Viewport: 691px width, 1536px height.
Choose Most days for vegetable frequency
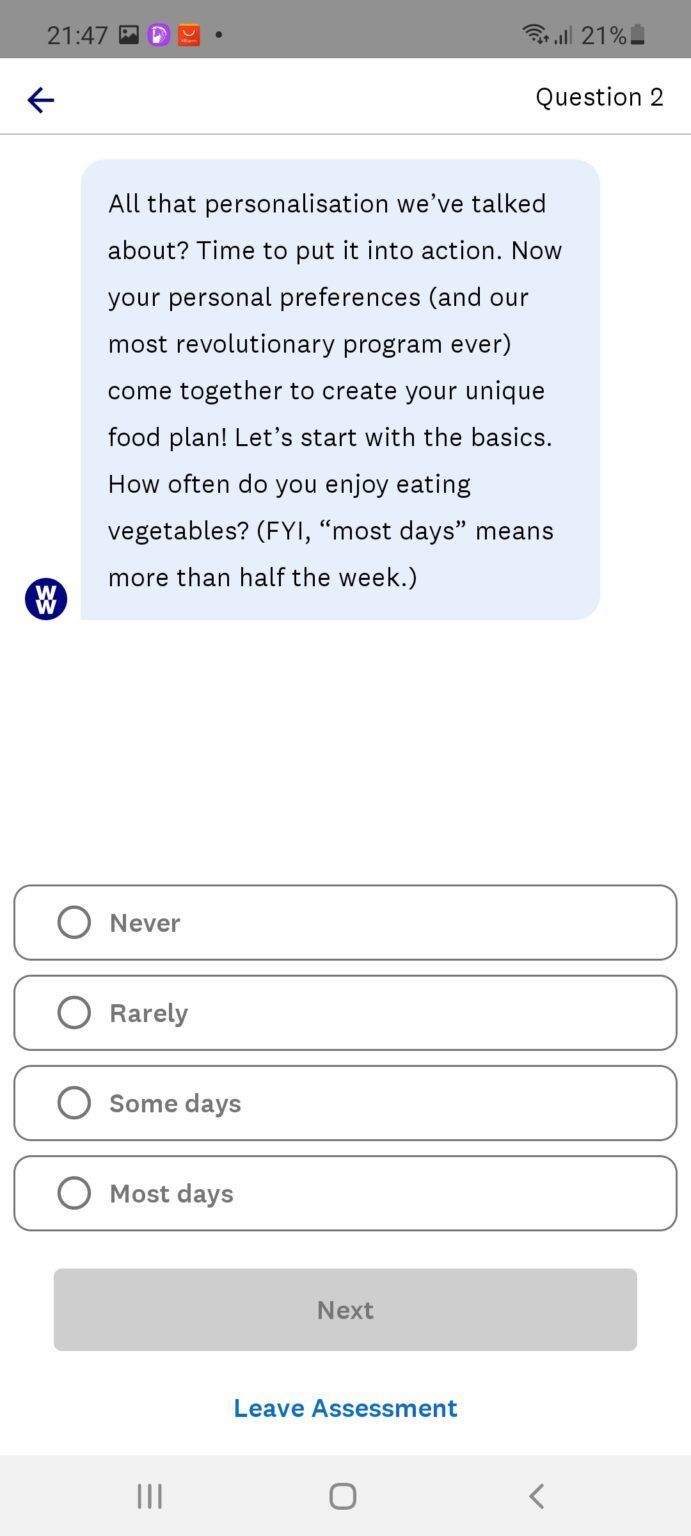[x=345, y=1193]
